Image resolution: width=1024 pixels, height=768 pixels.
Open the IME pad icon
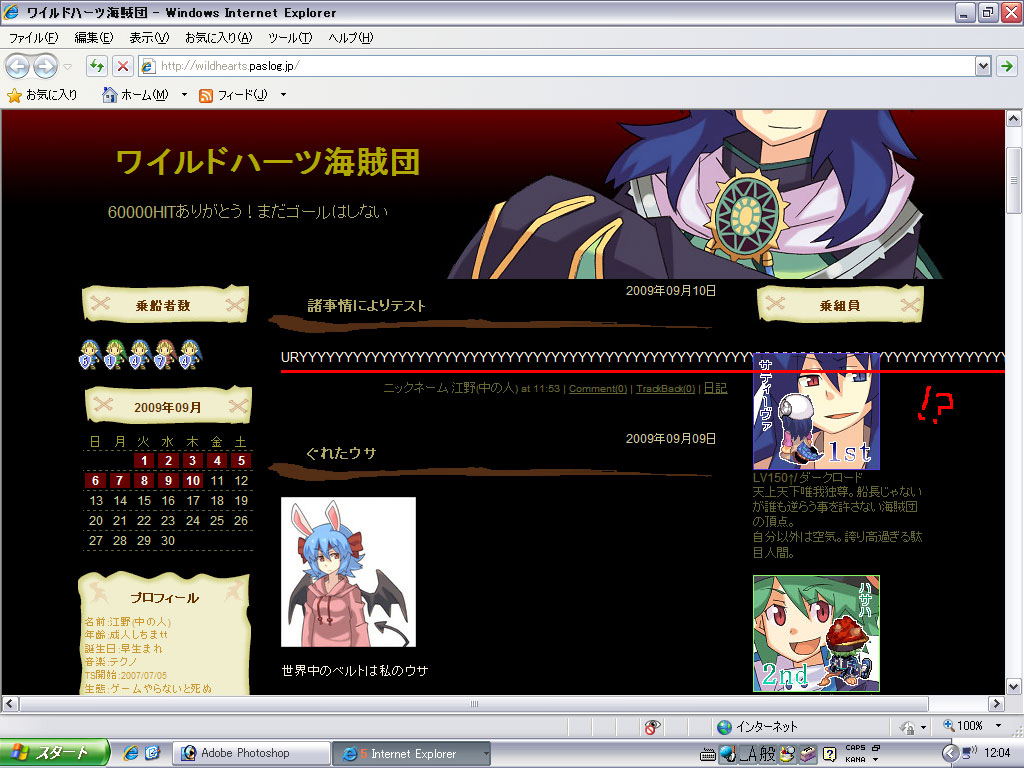(x=788, y=754)
